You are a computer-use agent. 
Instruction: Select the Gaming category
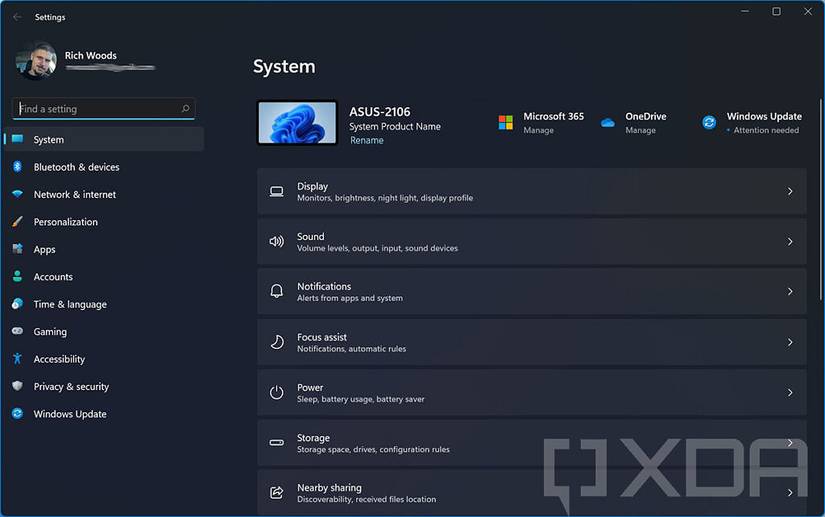click(x=104, y=331)
